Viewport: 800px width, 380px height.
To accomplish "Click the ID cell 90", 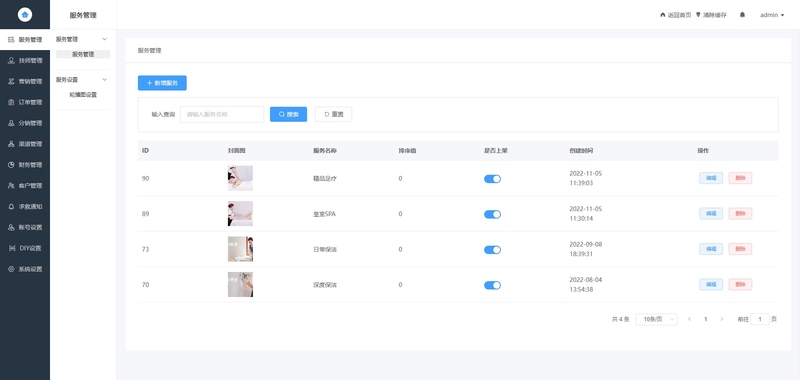I will point(145,179).
